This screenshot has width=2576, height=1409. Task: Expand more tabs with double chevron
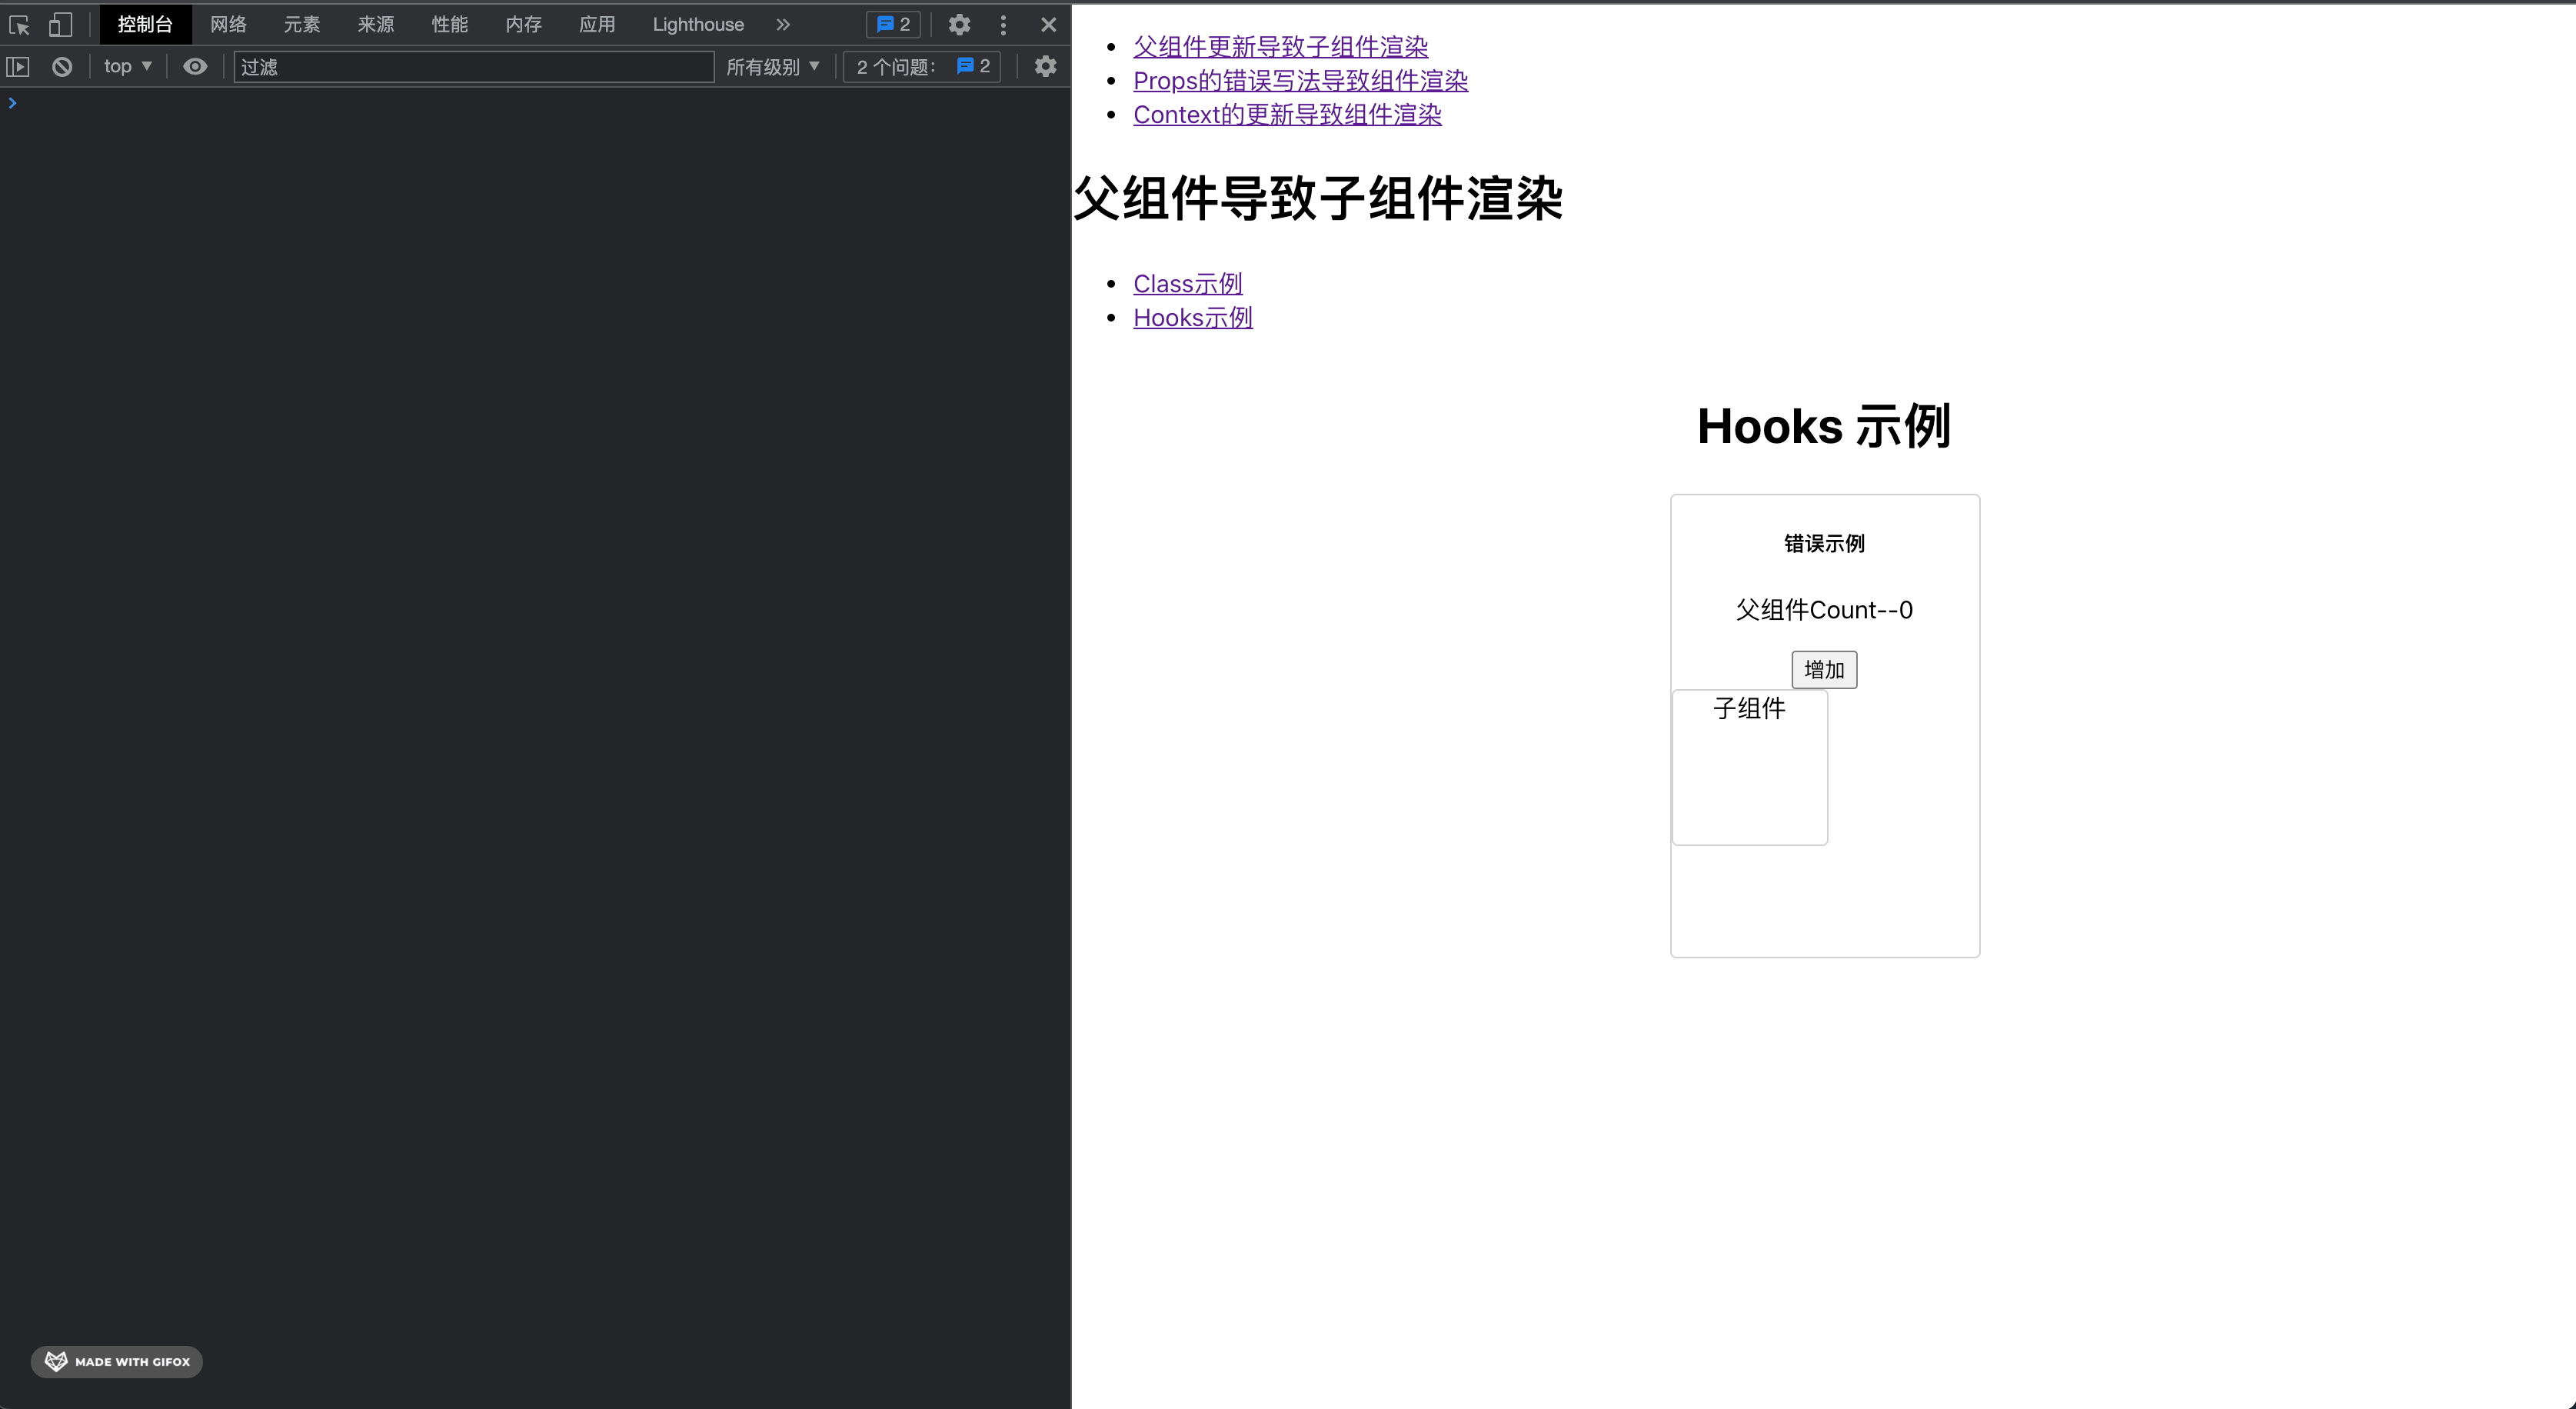point(783,25)
